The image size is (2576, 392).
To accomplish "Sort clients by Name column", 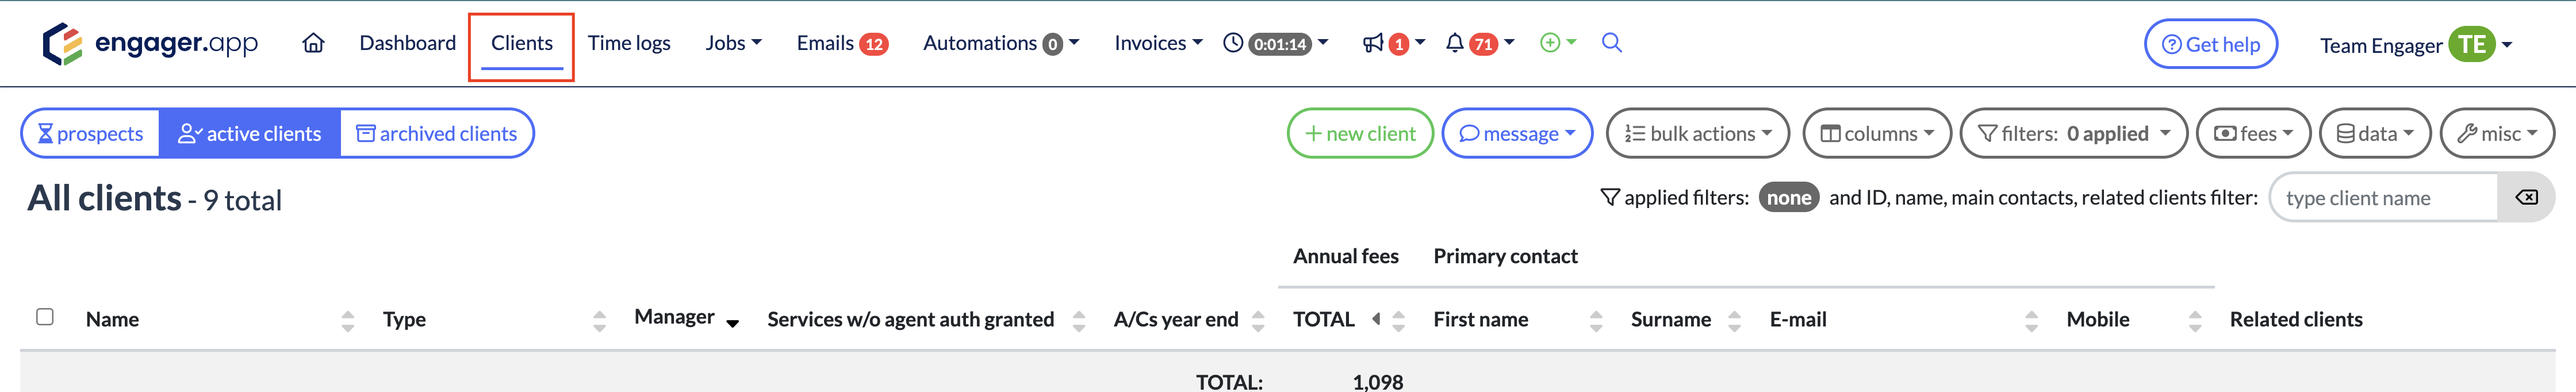I will 347,320.
